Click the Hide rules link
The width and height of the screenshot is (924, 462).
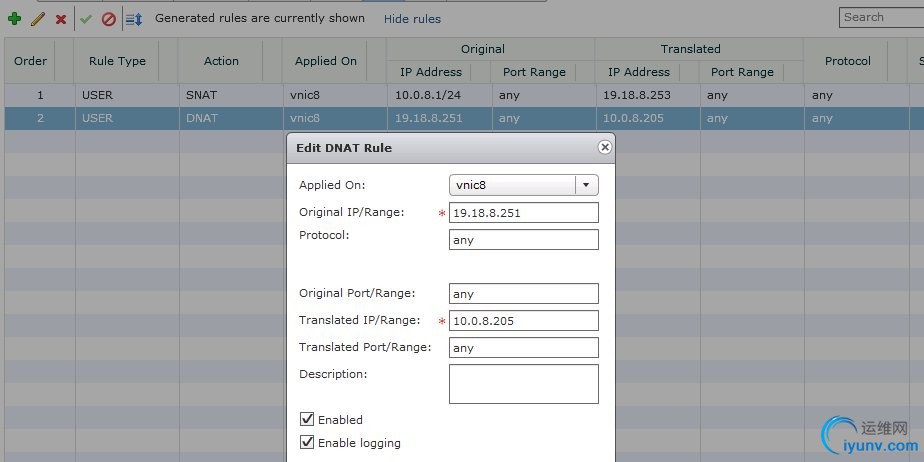coord(412,19)
